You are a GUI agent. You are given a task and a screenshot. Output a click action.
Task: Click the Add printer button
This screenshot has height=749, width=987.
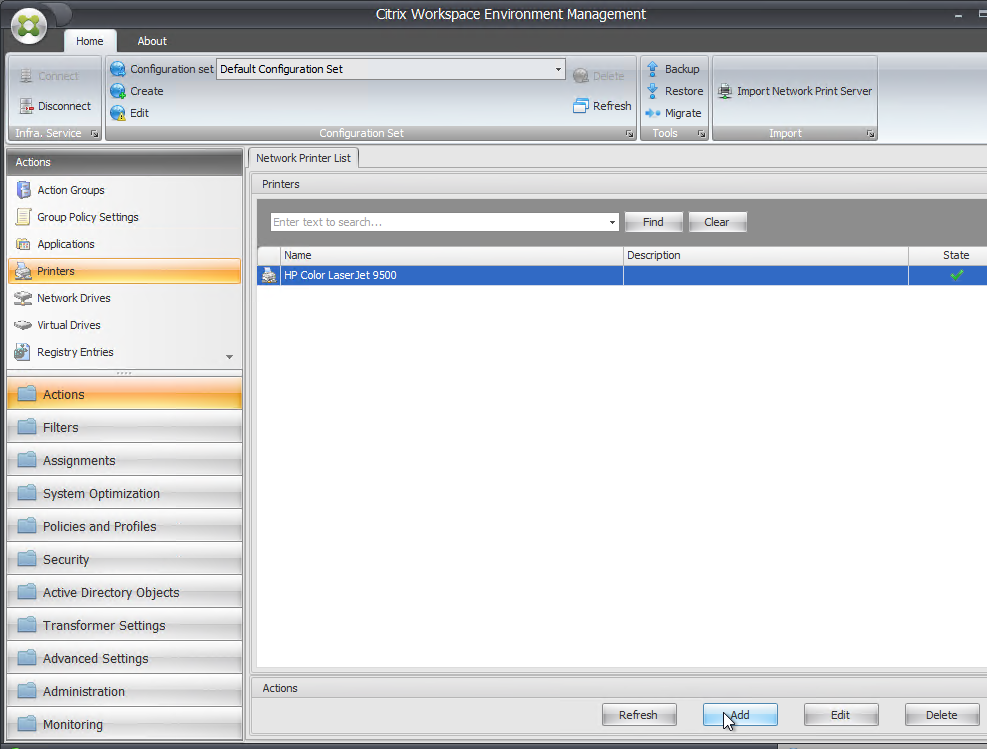coord(740,715)
